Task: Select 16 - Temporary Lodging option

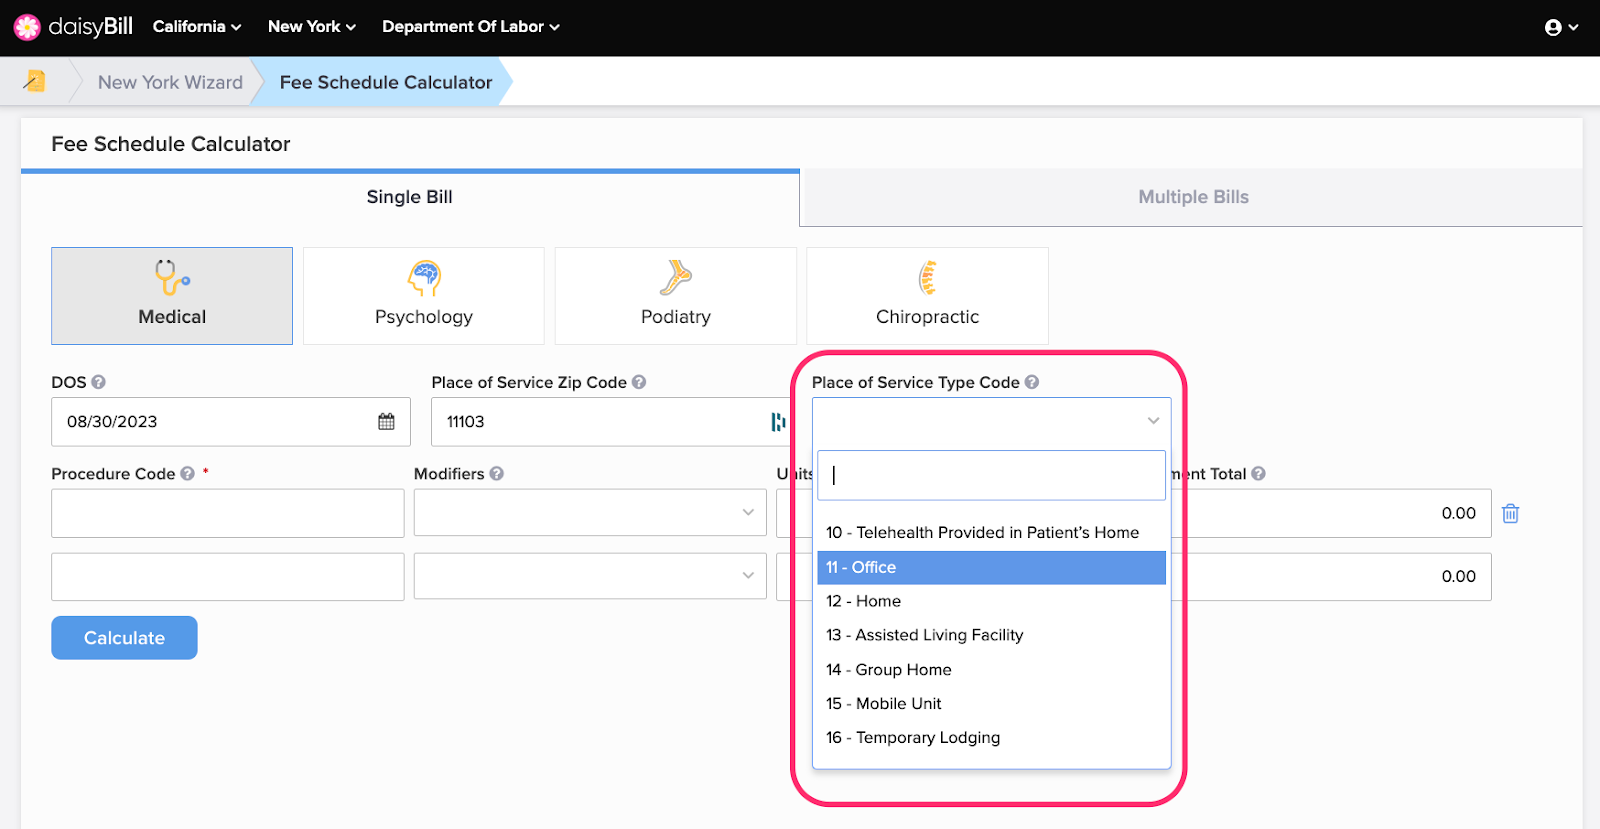Action: (x=991, y=738)
